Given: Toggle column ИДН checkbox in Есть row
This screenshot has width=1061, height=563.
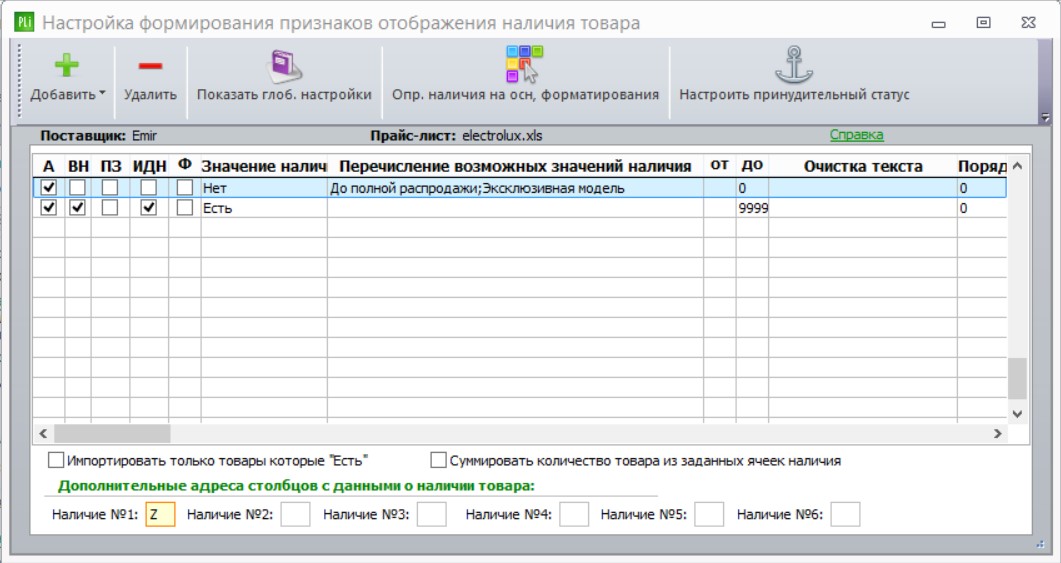Looking at the screenshot, I should click(x=149, y=208).
